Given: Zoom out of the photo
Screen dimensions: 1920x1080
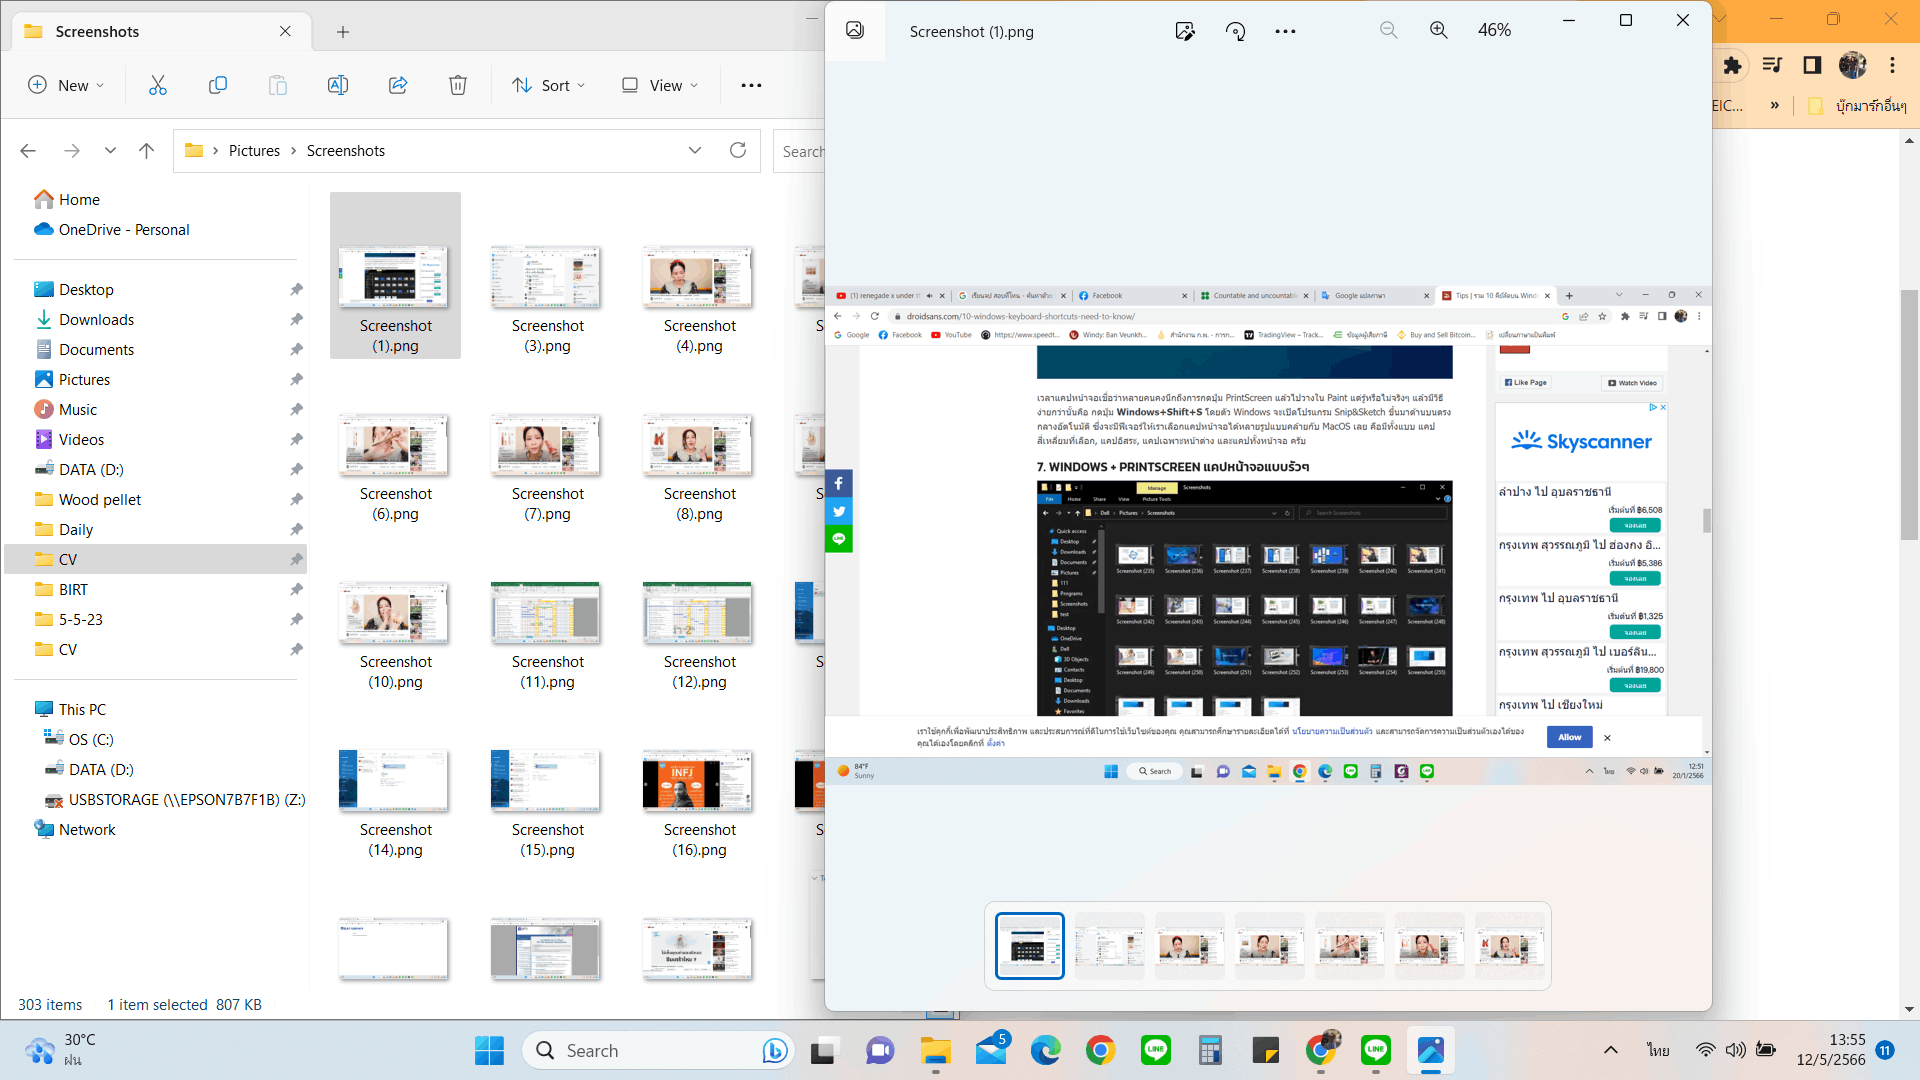Looking at the screenshot, I should pyautogui.click(x=1388, y=30).
